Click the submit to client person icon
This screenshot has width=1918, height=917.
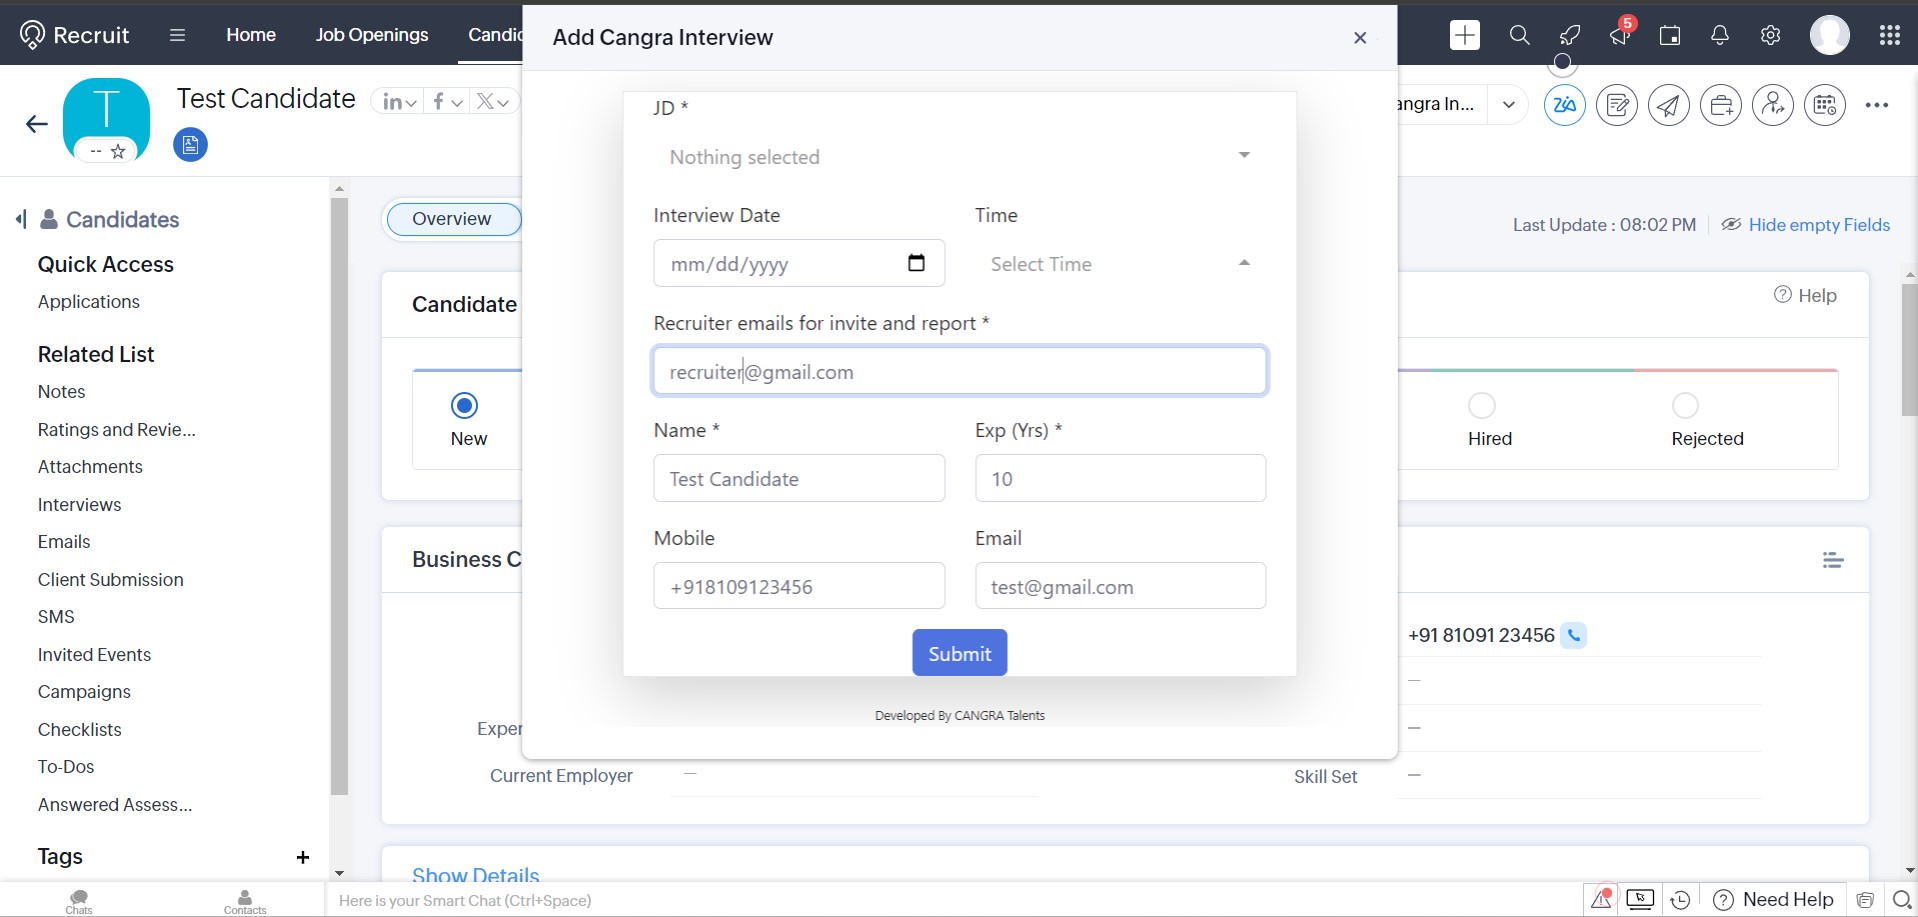click(1773, 105)
